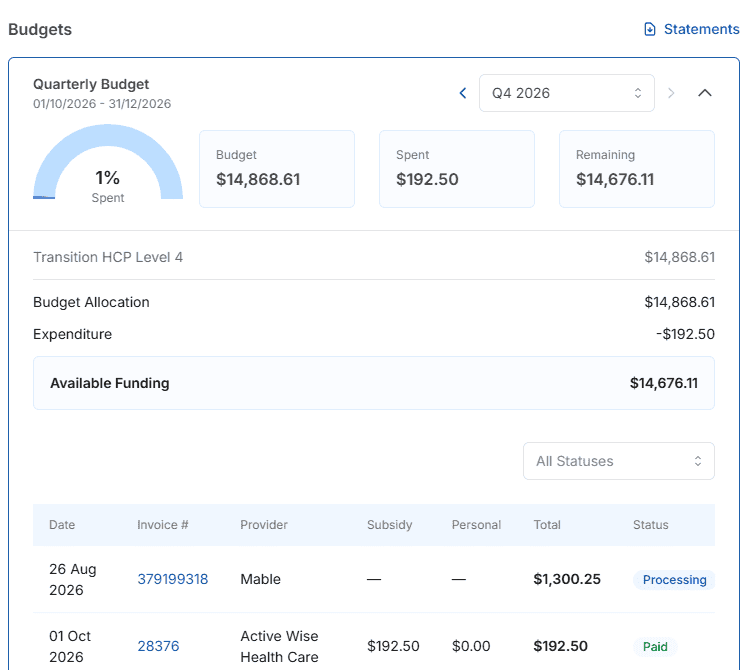Screen dimensions: 748x670
Task: Click the 1% Spent gauge
Action: [108, 165]
